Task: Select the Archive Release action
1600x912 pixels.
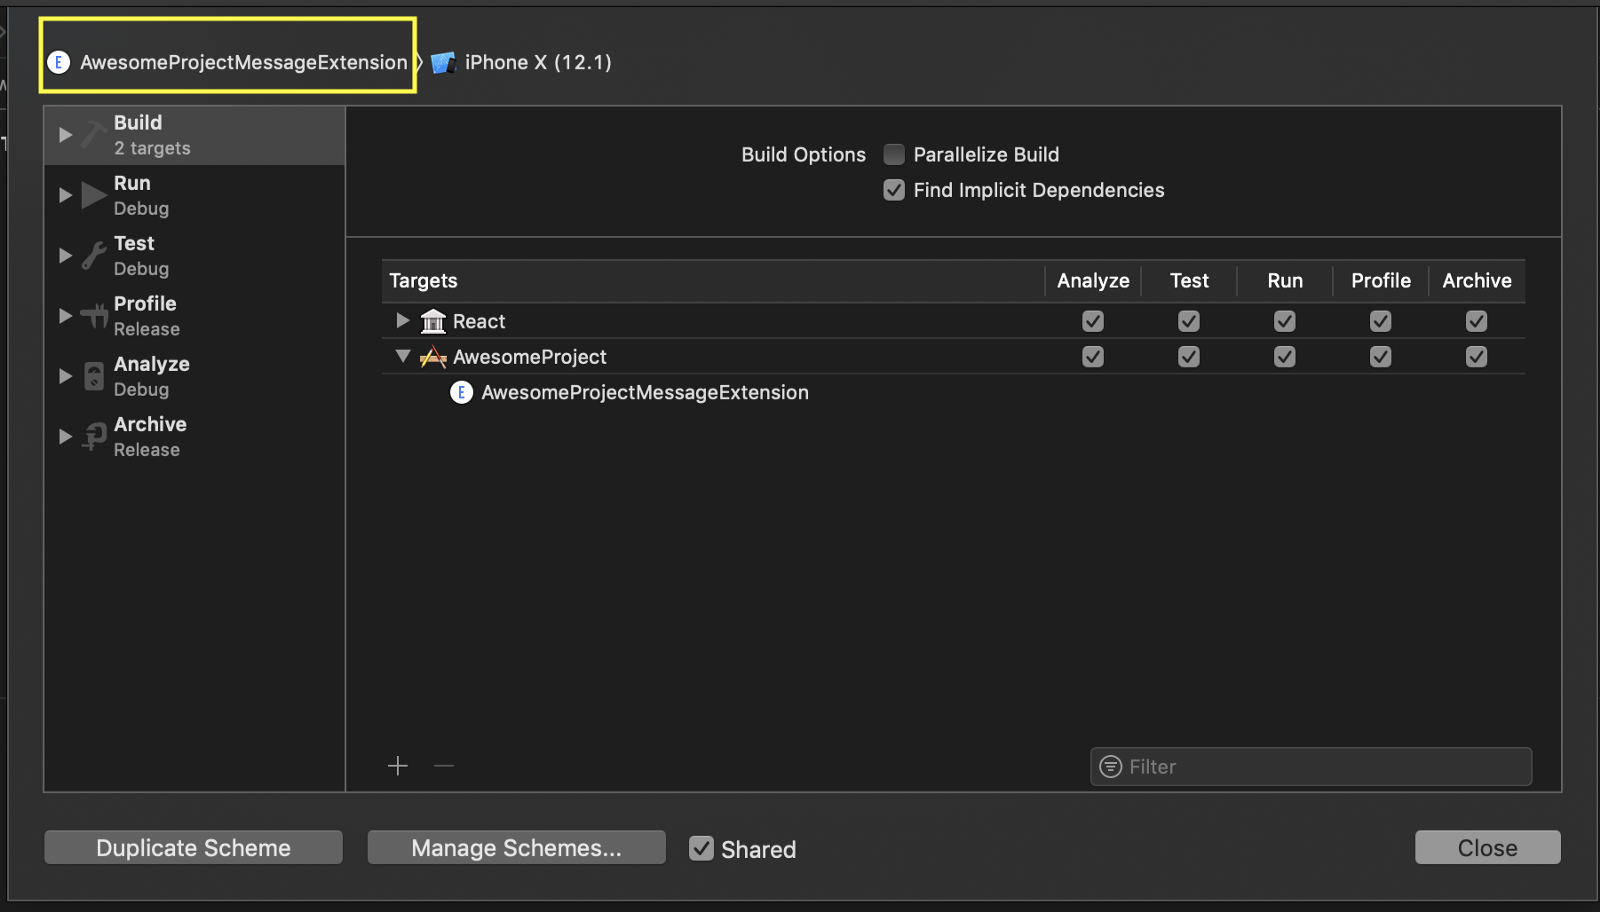Action: tap(195, 436)
